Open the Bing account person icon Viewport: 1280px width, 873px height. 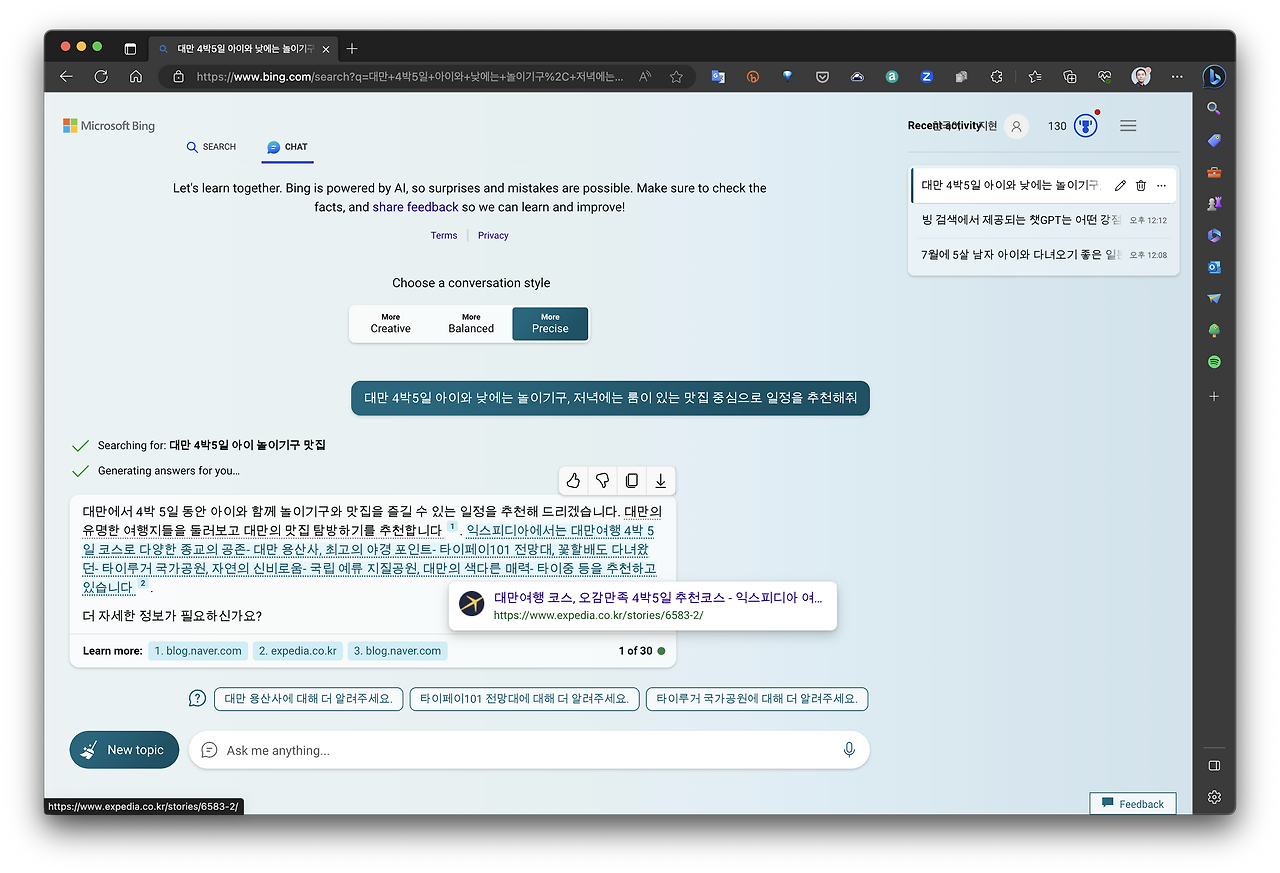pyautogui.click(x=1017, y=126)
